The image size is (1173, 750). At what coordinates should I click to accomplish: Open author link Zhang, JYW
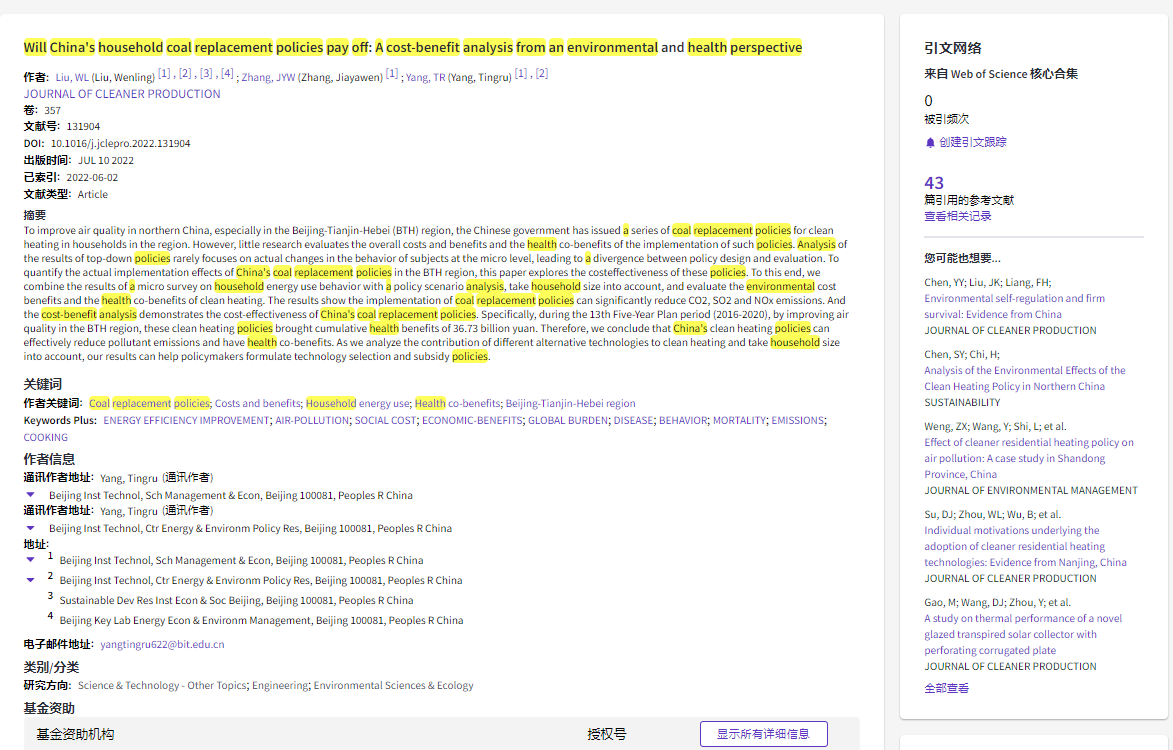pyautogui.click(x=269, y=77)
